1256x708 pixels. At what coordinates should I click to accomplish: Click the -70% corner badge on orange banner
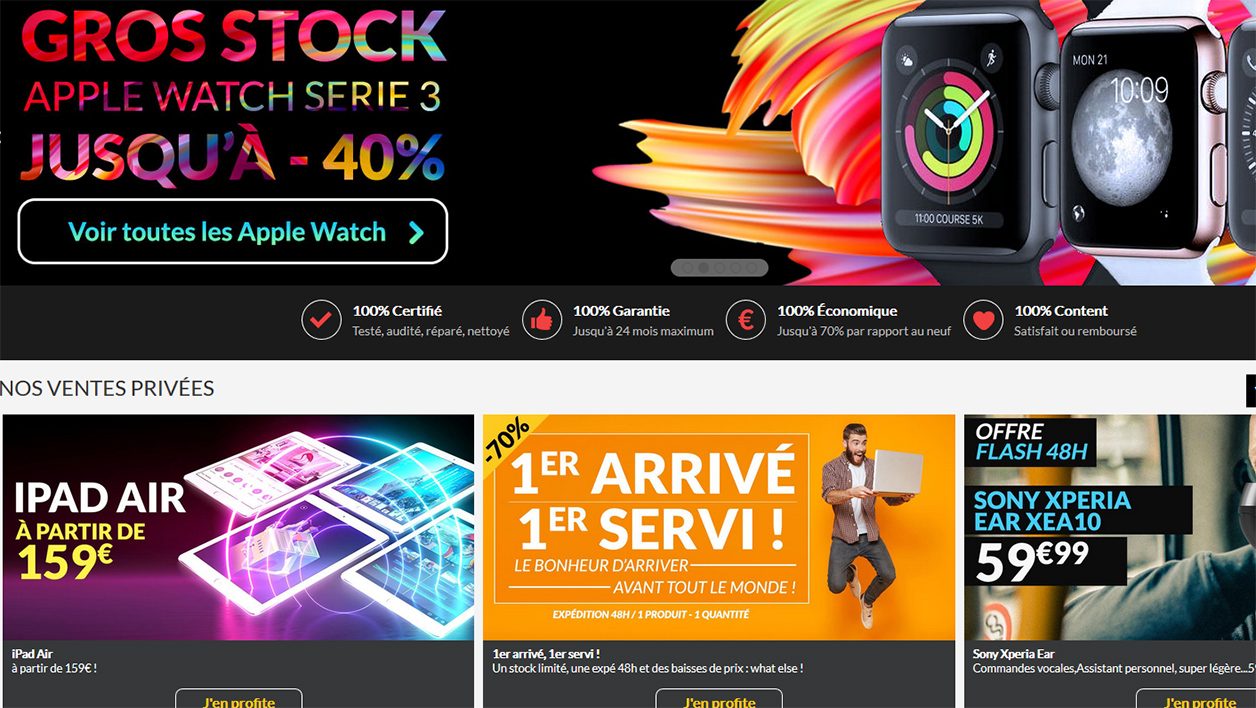508,441
